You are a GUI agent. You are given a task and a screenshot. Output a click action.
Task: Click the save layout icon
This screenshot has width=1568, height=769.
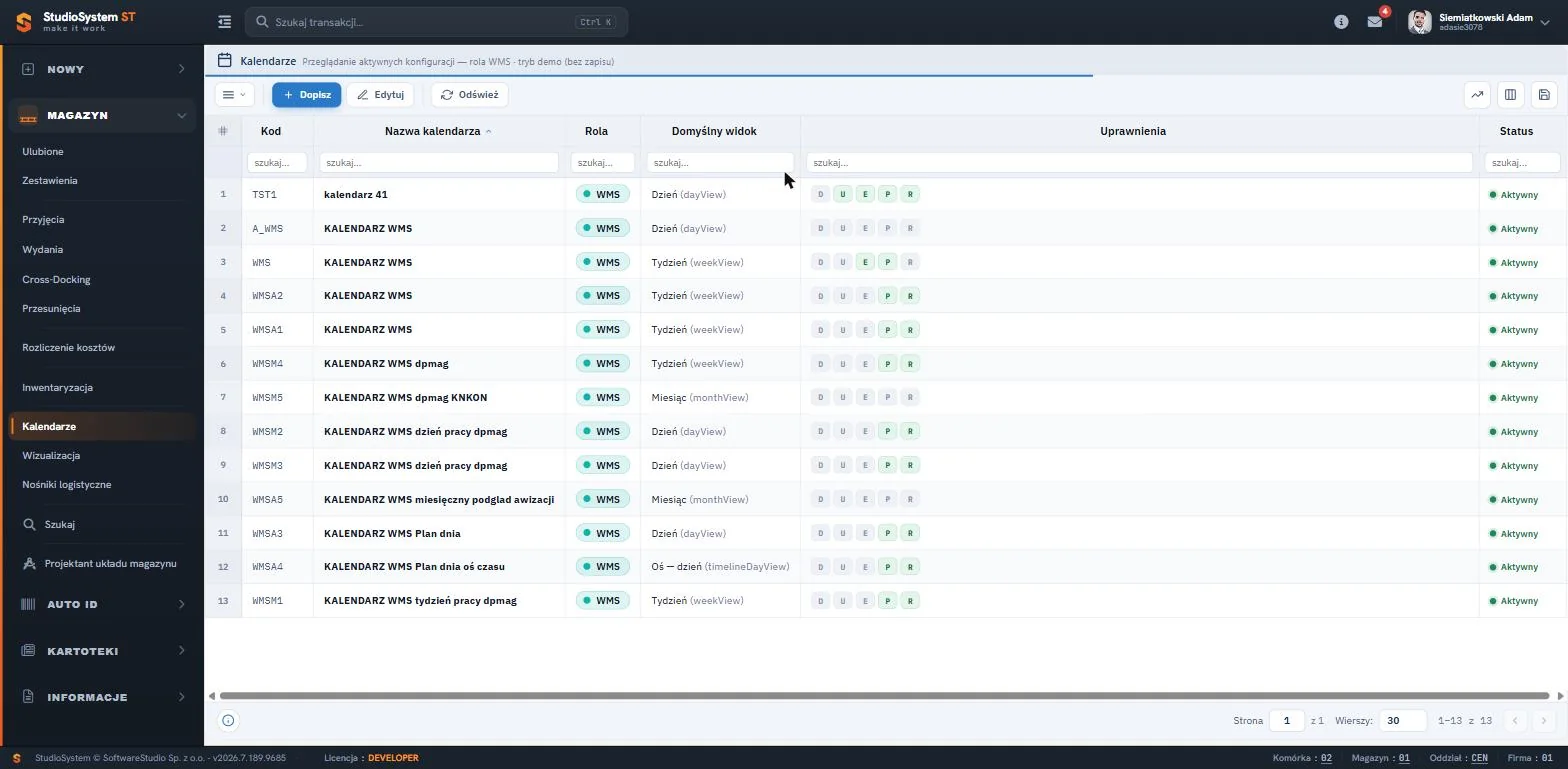[1544, 95]
